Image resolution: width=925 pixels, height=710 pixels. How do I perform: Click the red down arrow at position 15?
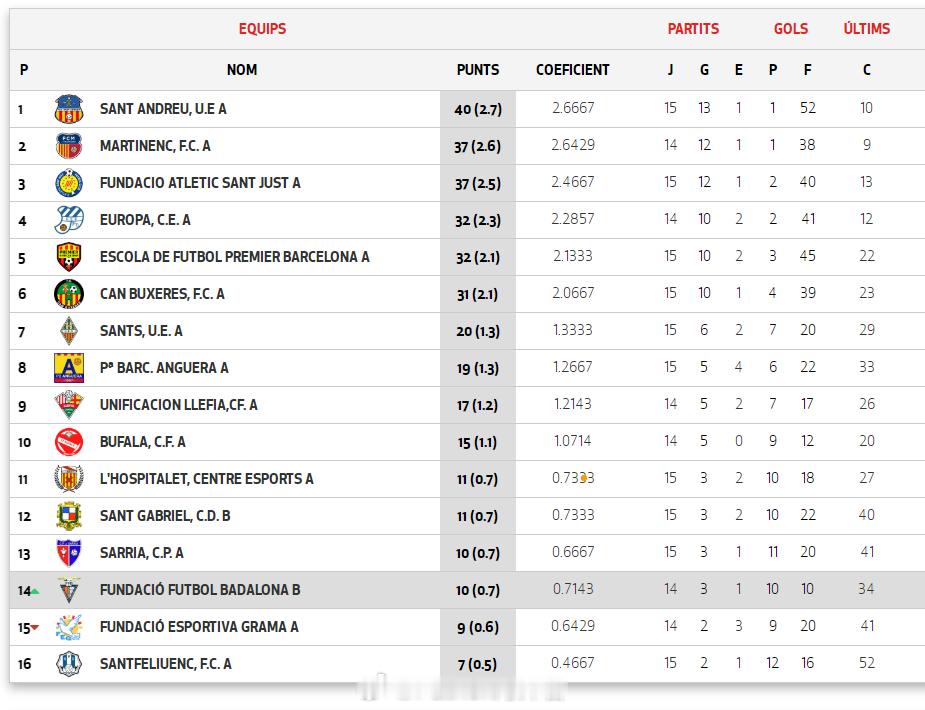[x=35, y=627]
